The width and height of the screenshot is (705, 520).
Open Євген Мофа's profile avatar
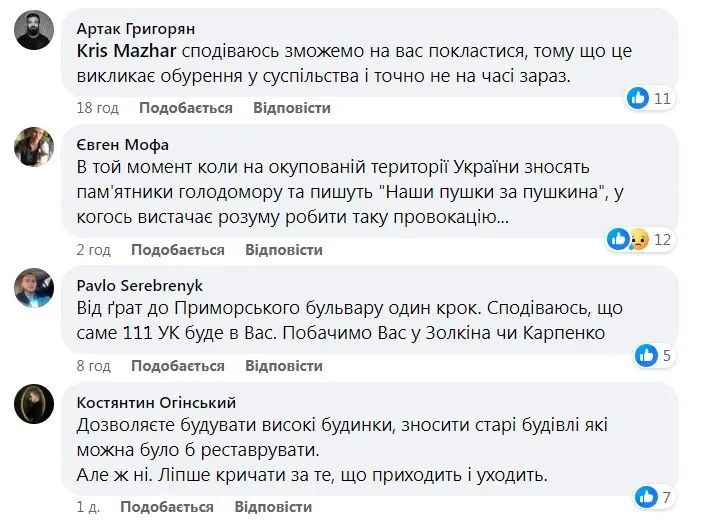(34, 148)
